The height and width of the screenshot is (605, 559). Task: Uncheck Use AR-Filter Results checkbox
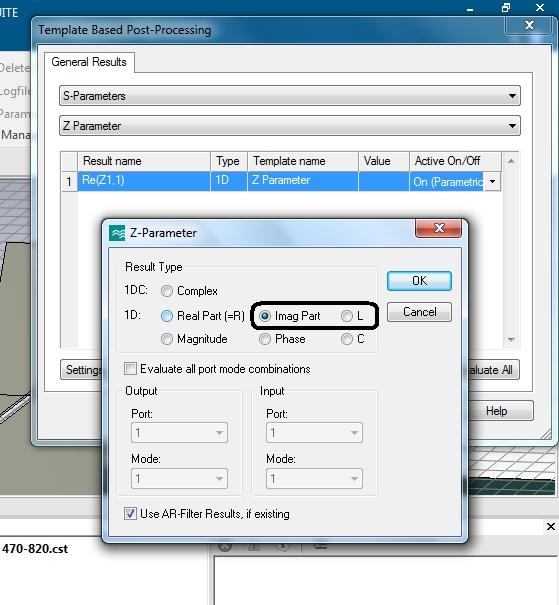pos(130,514)
